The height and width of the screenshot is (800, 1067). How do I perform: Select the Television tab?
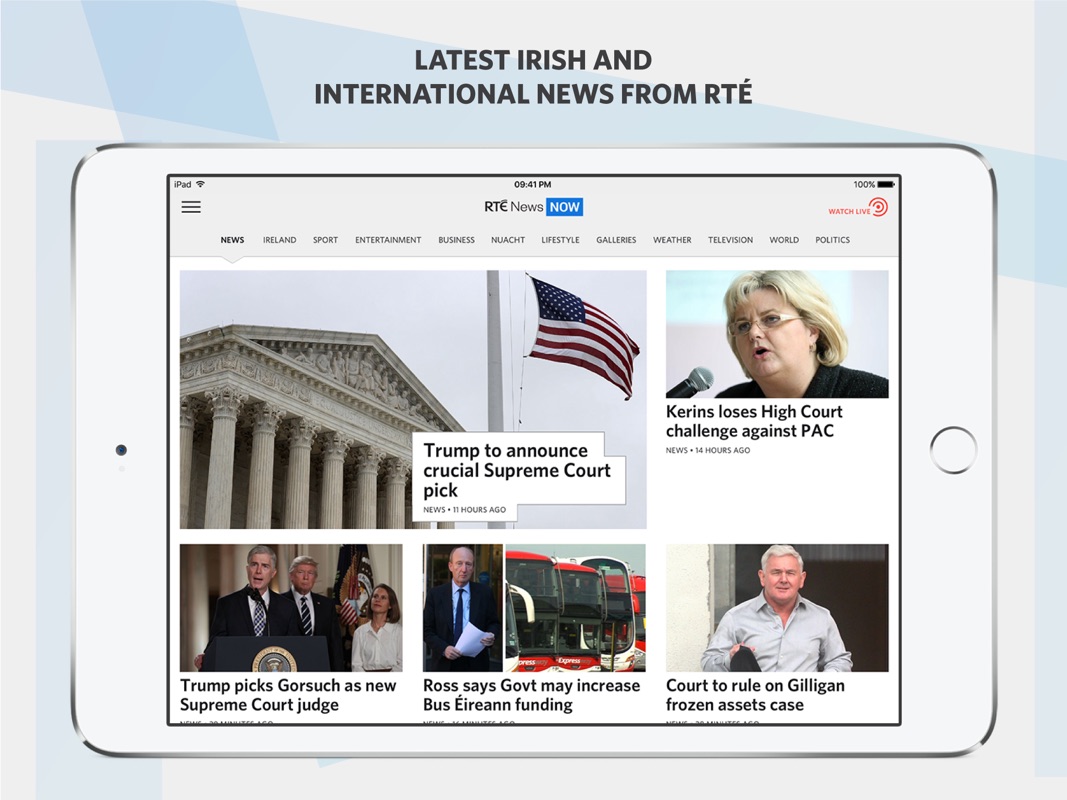click(730, 240)
